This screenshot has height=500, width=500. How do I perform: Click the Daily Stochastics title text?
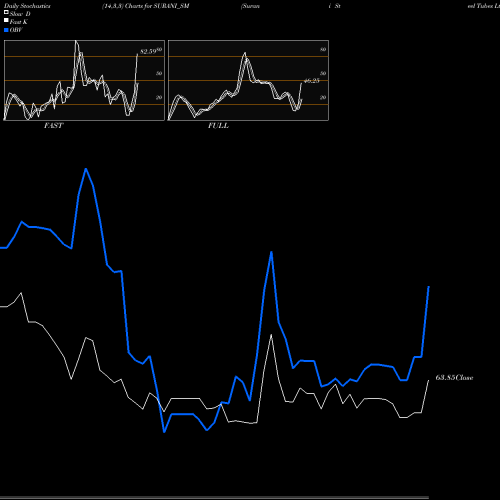click(x=27, y=6)
